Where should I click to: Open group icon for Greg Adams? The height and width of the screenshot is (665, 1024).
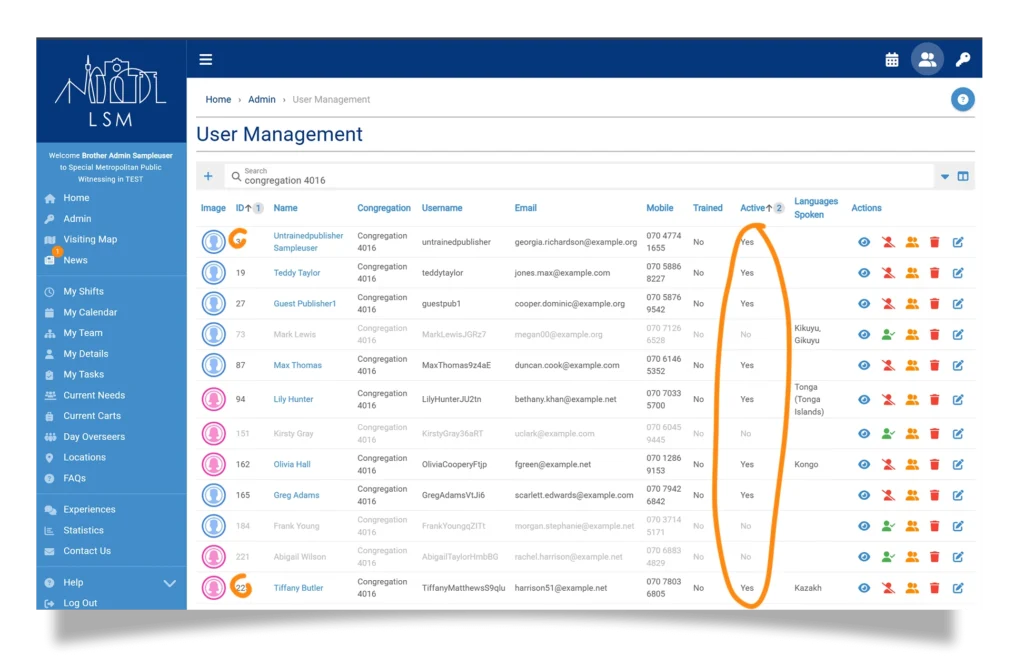tap(912, 495)
